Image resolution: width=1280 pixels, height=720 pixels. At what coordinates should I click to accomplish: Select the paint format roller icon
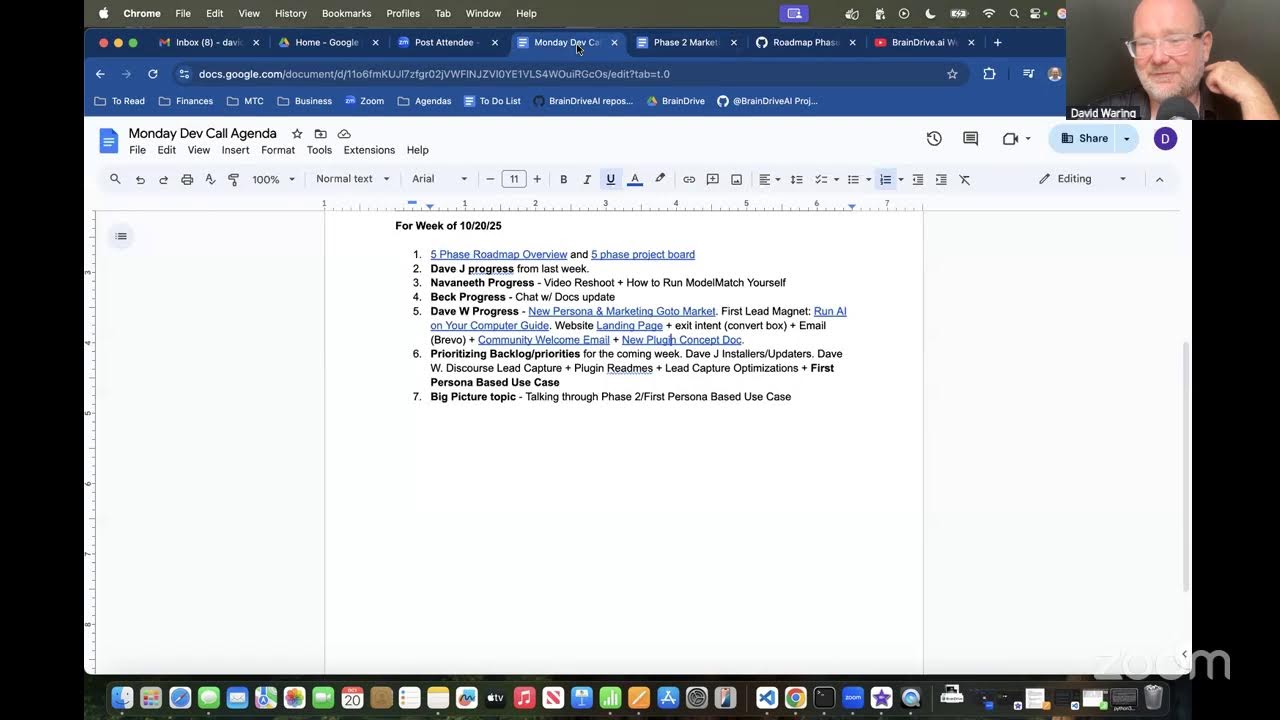(233, 179)
